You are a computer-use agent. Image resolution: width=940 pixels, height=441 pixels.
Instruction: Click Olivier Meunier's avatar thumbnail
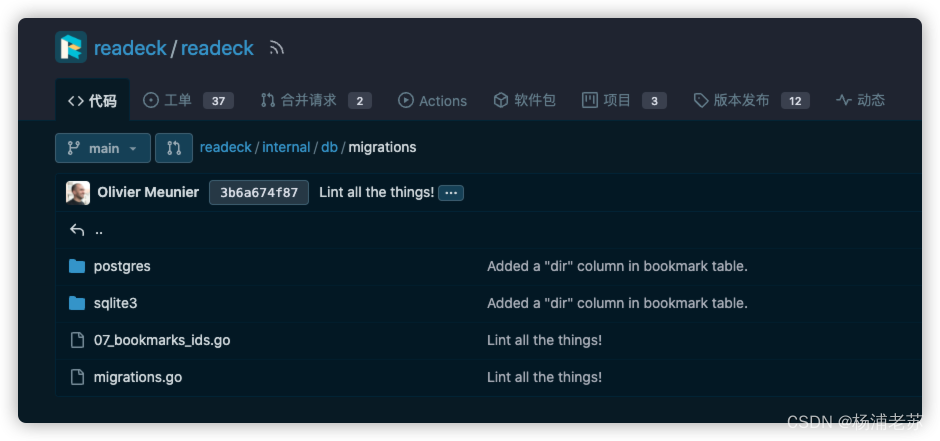click(x=78, y=193)
